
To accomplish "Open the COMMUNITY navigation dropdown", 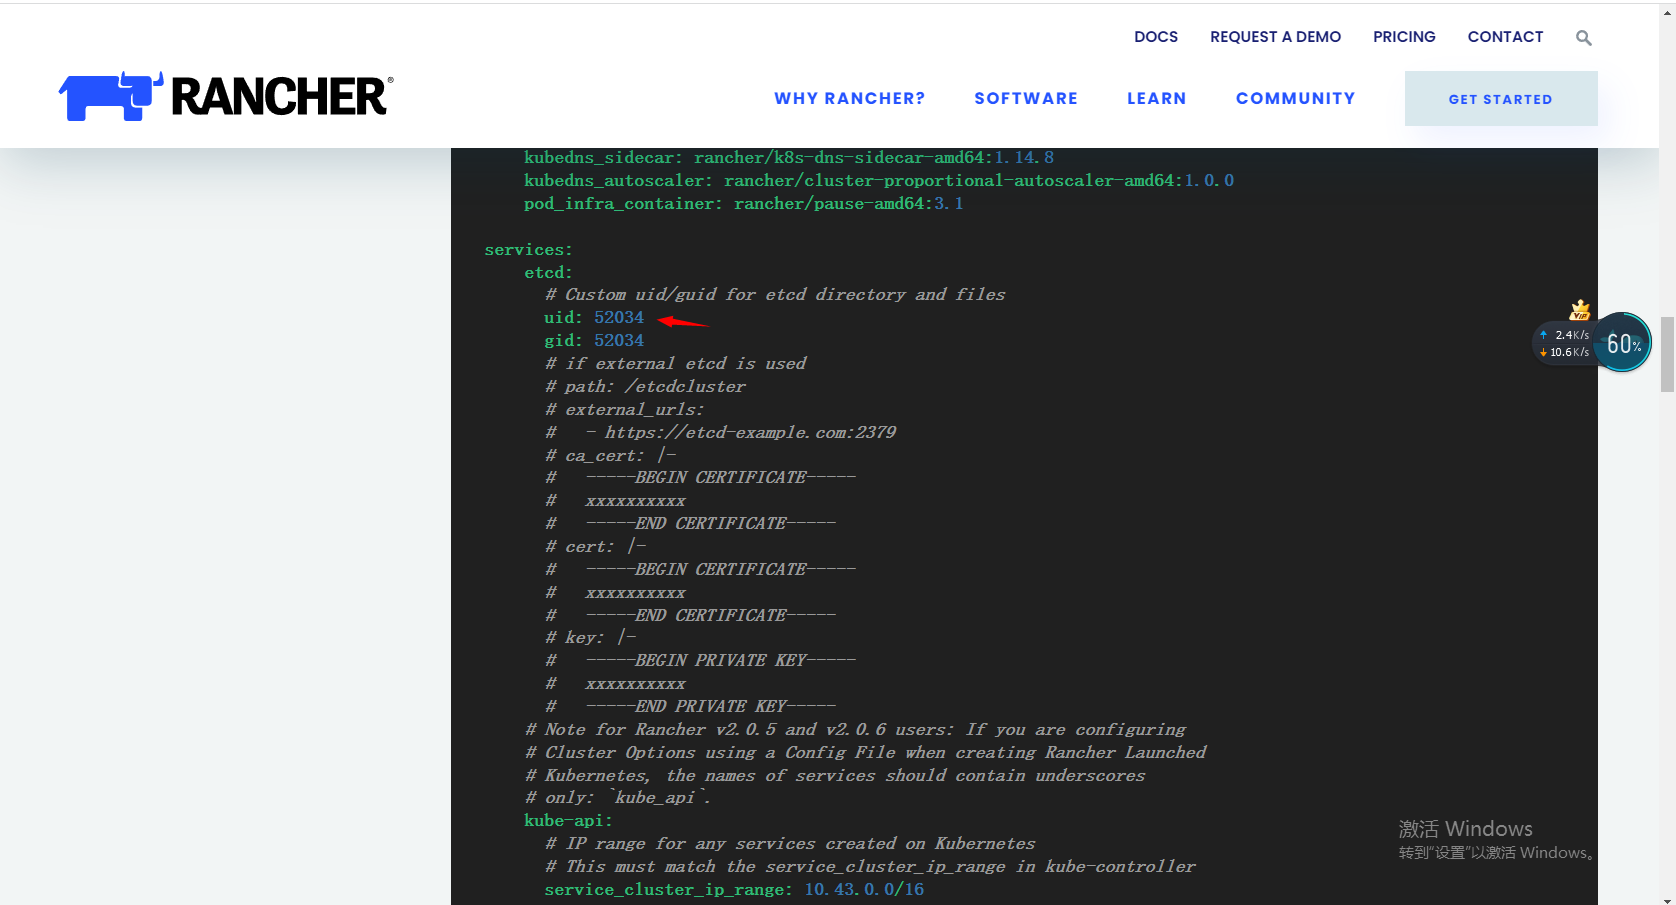I will [x=1295, y=98].
